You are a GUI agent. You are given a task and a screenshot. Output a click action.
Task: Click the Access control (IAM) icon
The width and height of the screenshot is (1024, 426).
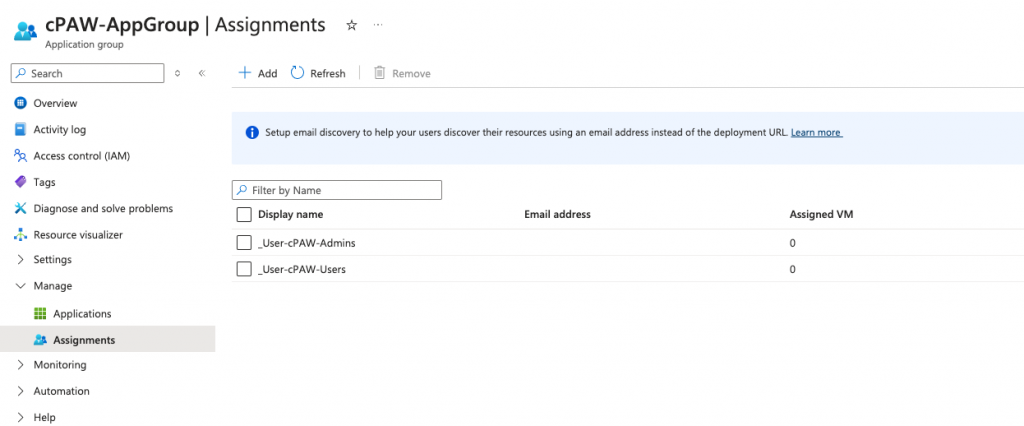pos(20,156)
